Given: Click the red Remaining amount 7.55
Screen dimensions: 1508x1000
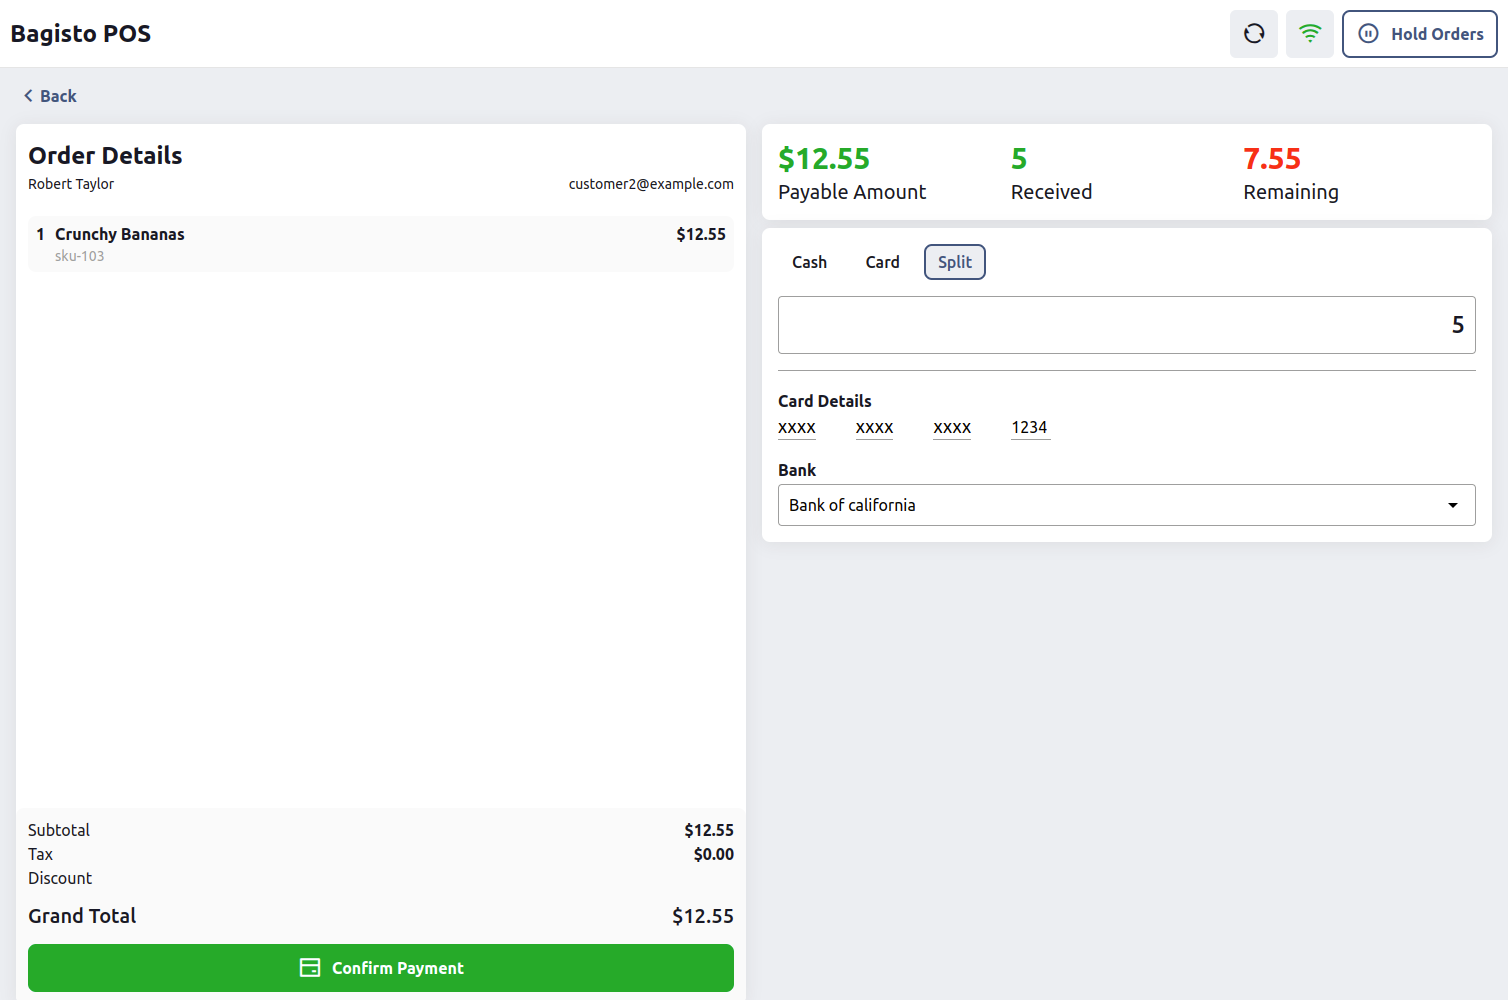Looking at the screenshot, I should 1271,158.
